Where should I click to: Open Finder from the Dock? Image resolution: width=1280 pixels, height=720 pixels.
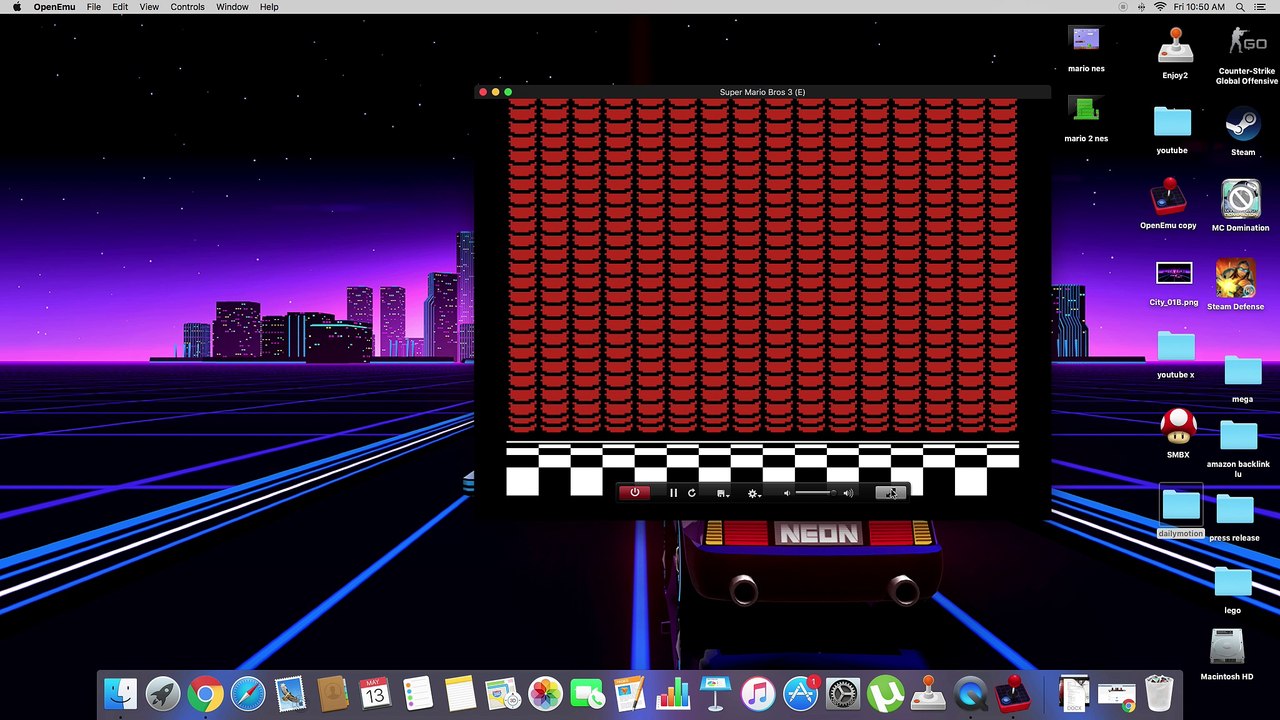tap(120, 693)
